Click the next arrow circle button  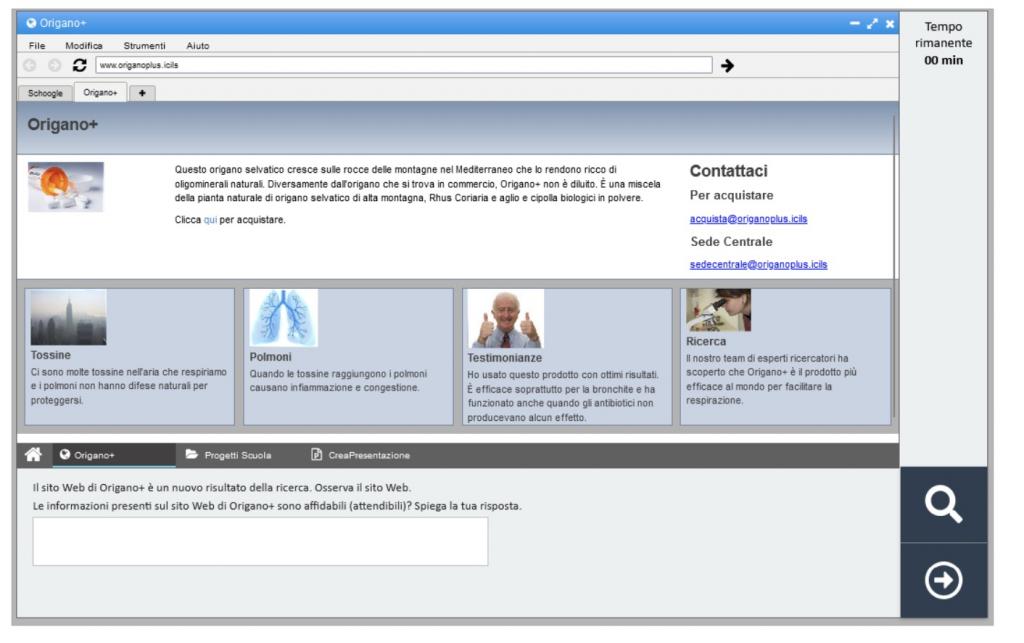(x=943, y=582)
